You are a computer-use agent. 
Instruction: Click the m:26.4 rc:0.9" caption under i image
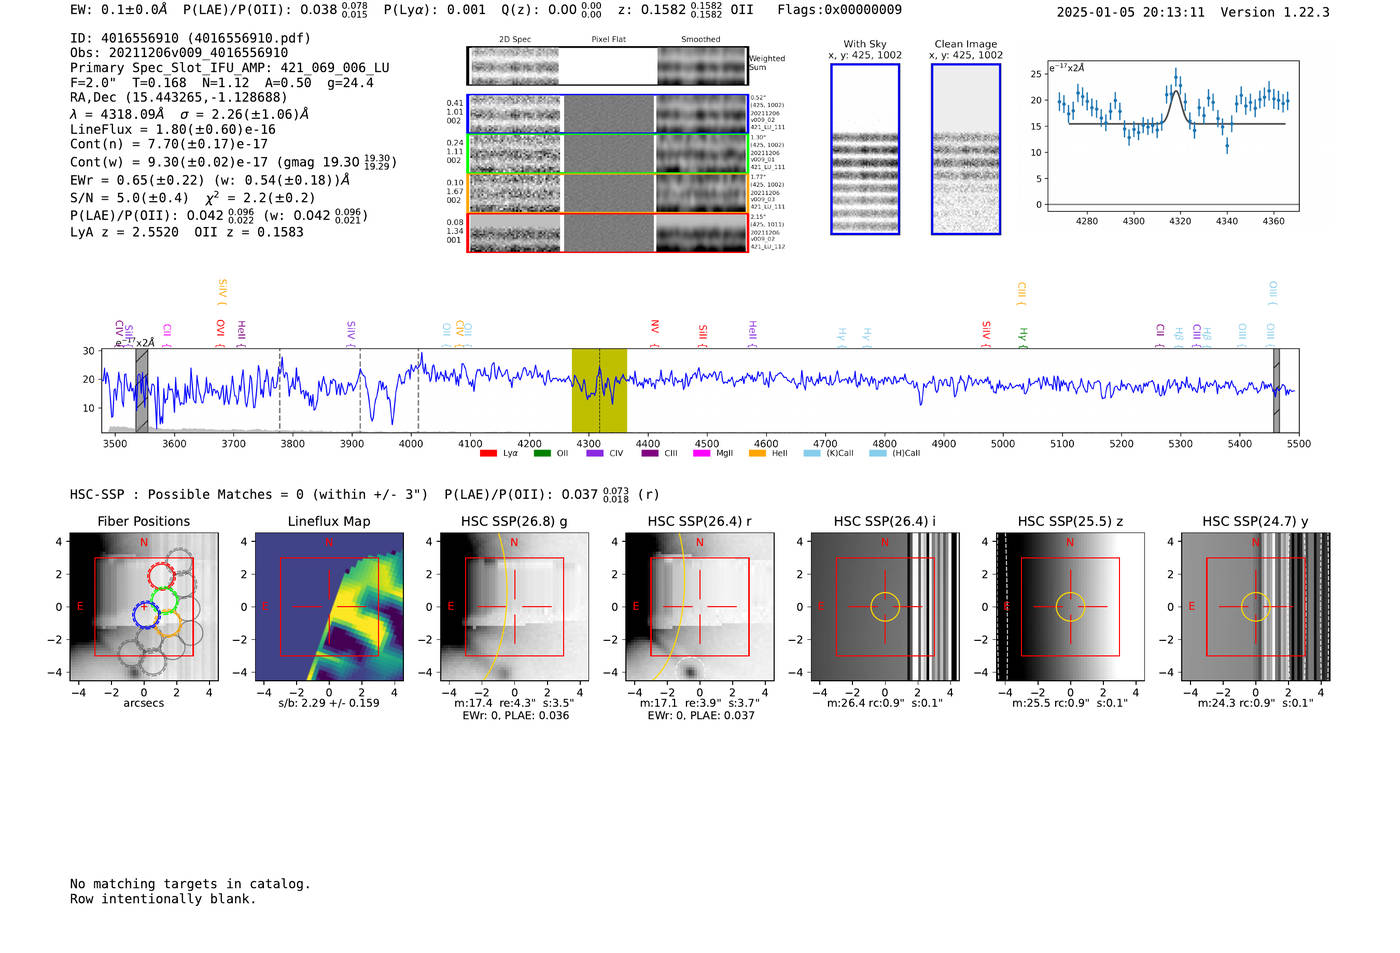tap(885, 703)
